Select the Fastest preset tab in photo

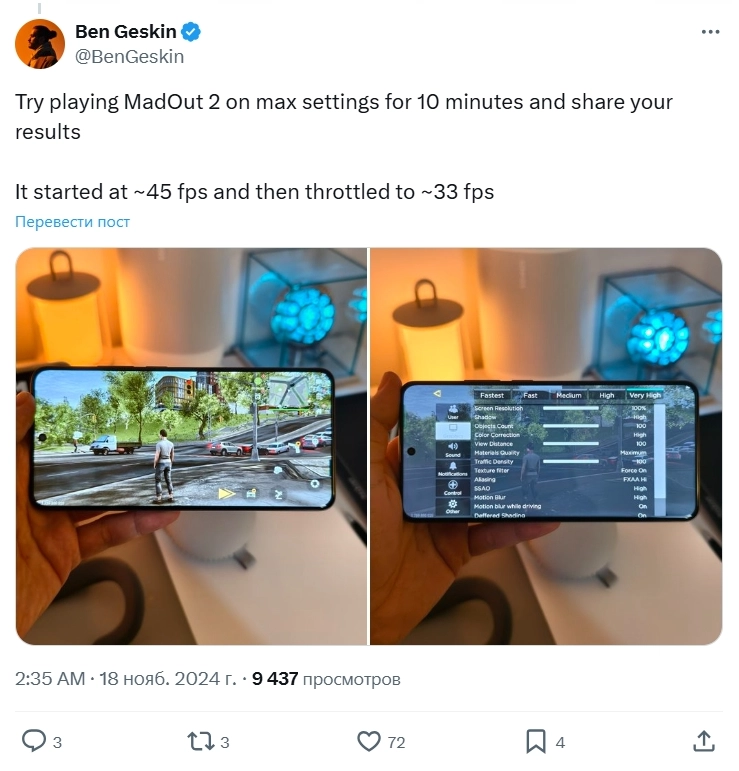[492, 395]
